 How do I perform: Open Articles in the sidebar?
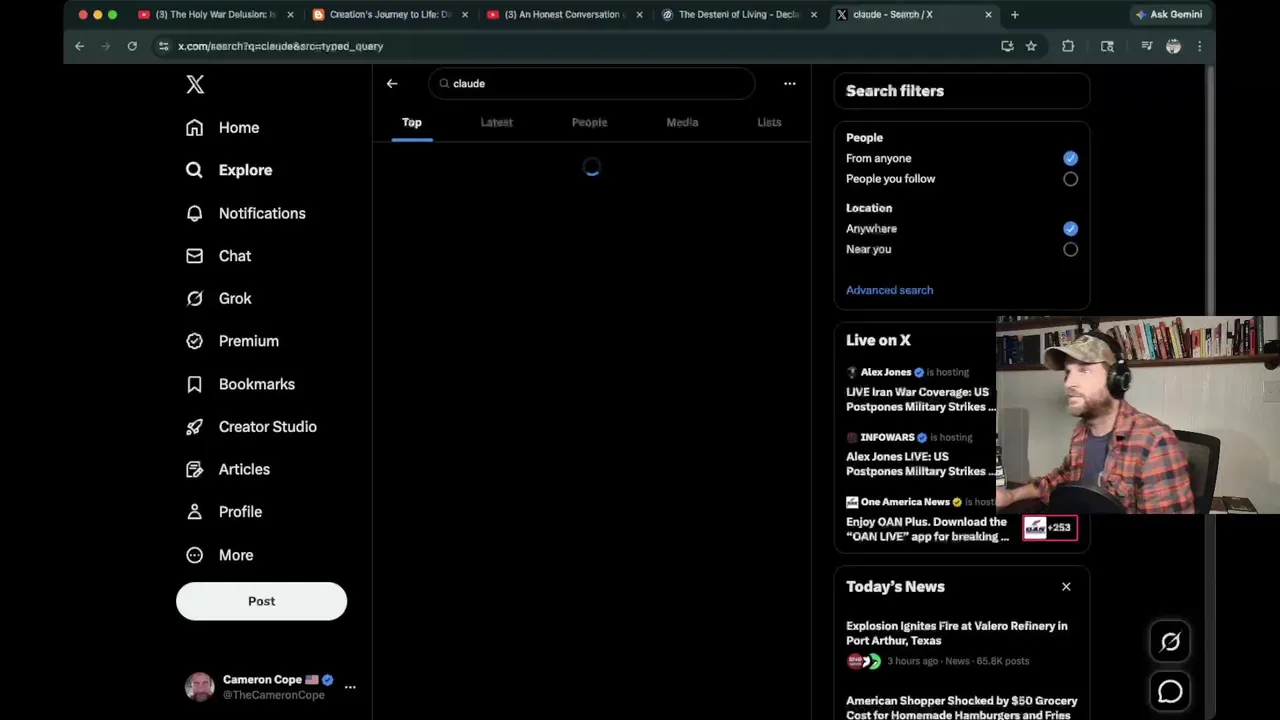[x=227, y=469]
